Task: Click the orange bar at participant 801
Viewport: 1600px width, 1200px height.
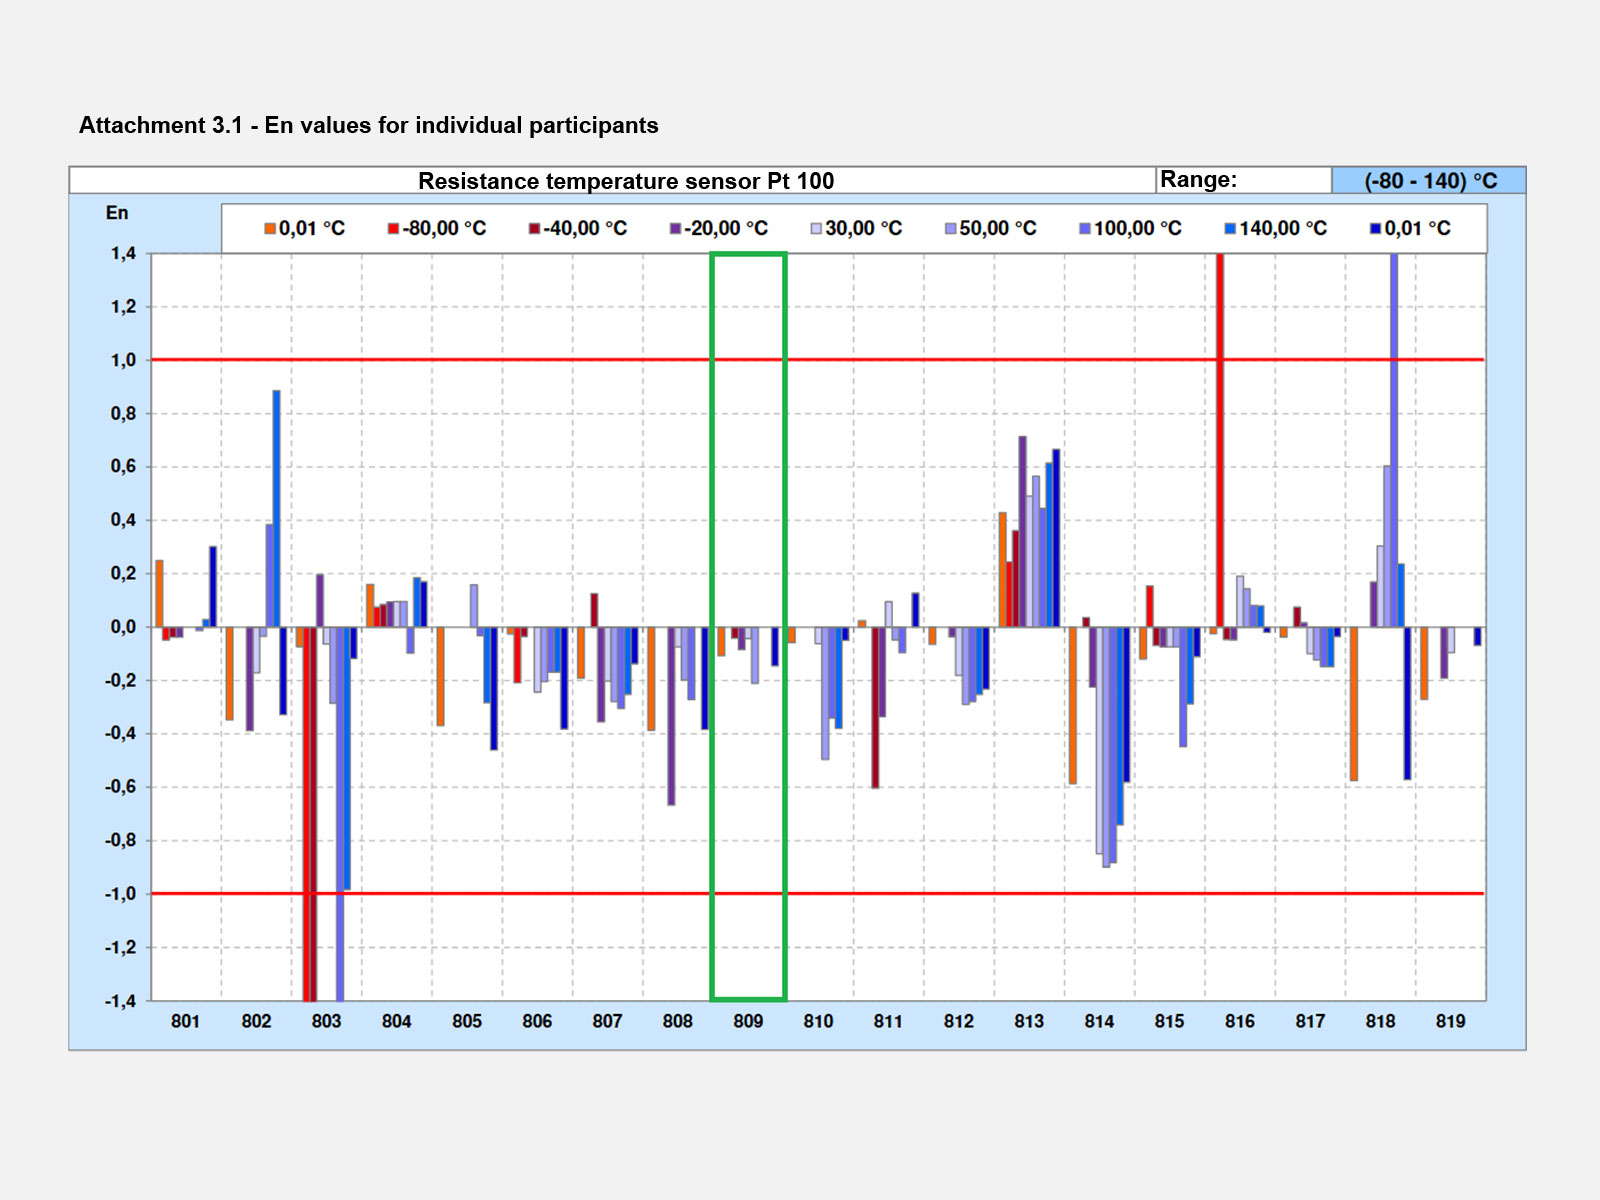Action: pyautogui.click(x=159, y=594)
